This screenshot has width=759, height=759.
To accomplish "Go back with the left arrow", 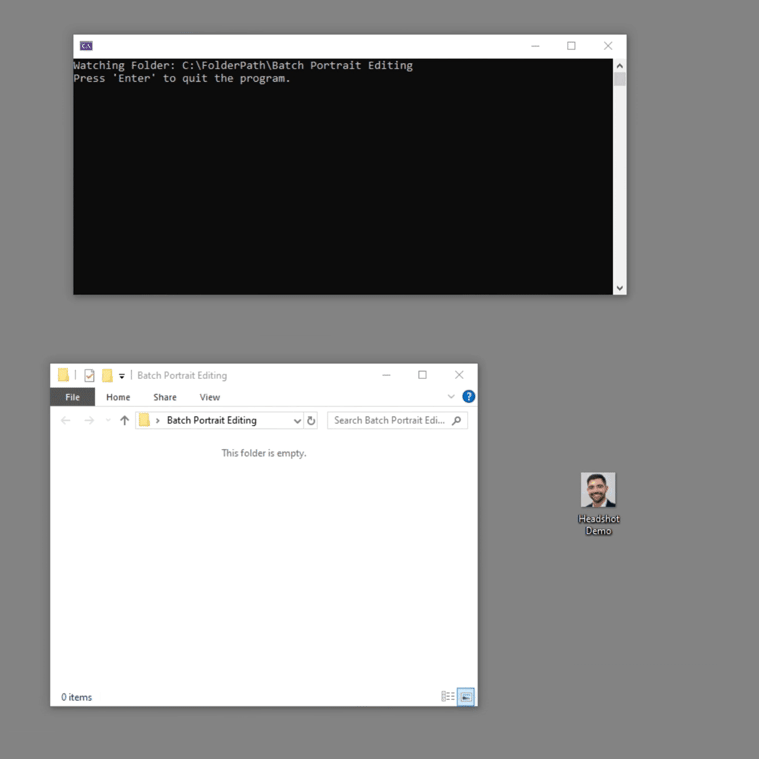I will (x=66, y=421).
